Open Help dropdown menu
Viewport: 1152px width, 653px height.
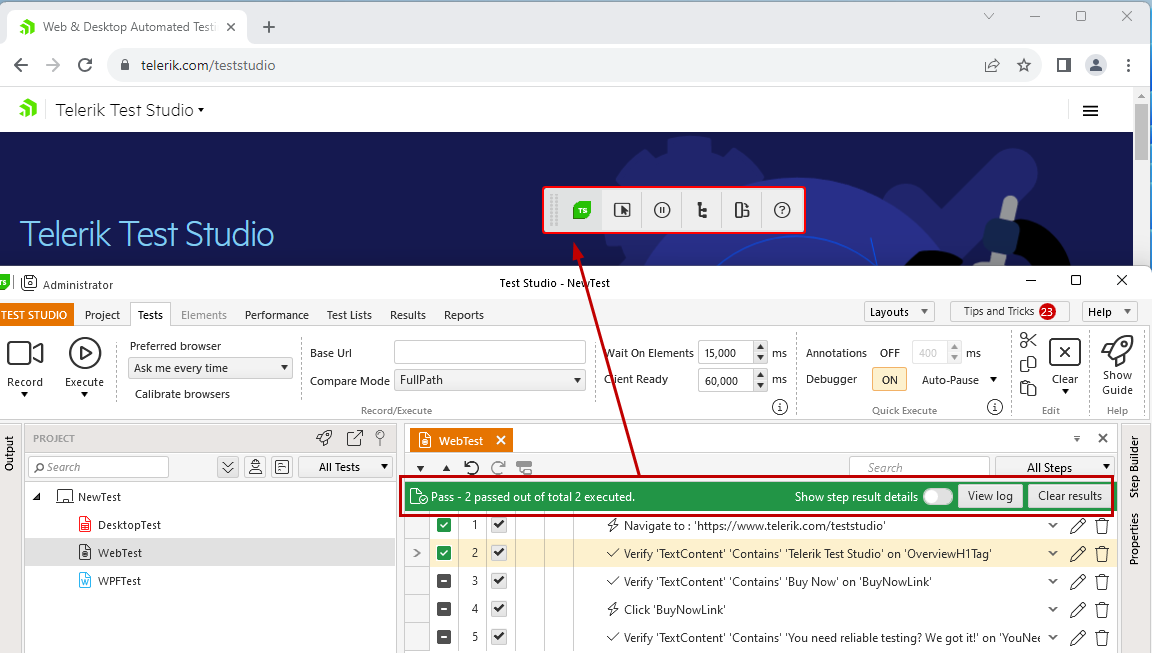click(x=1109, y=312)
